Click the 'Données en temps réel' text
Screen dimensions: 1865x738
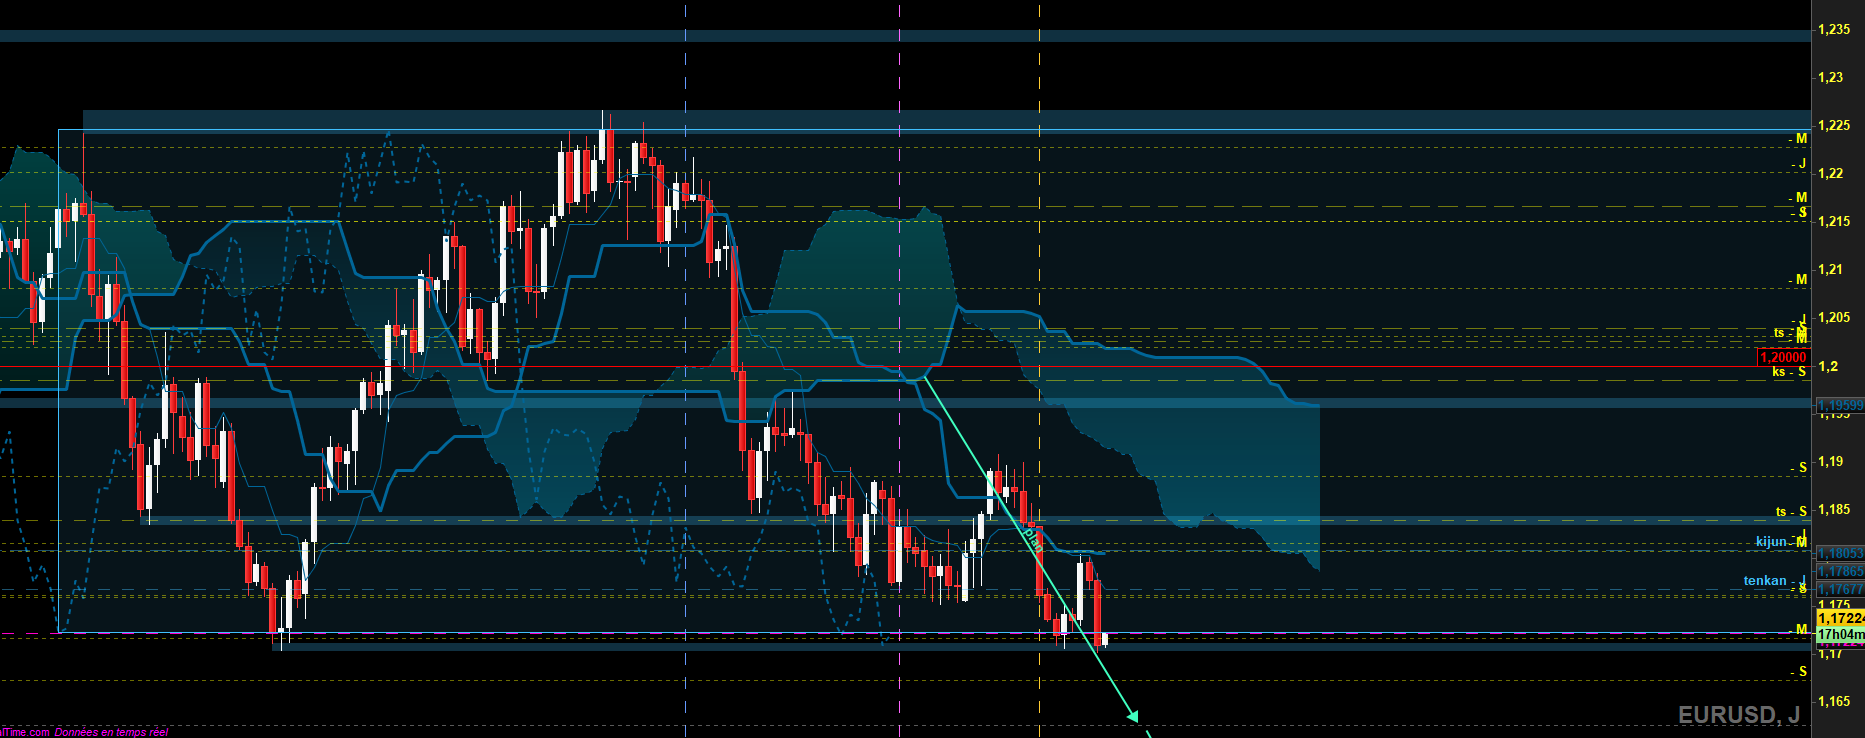111,732
